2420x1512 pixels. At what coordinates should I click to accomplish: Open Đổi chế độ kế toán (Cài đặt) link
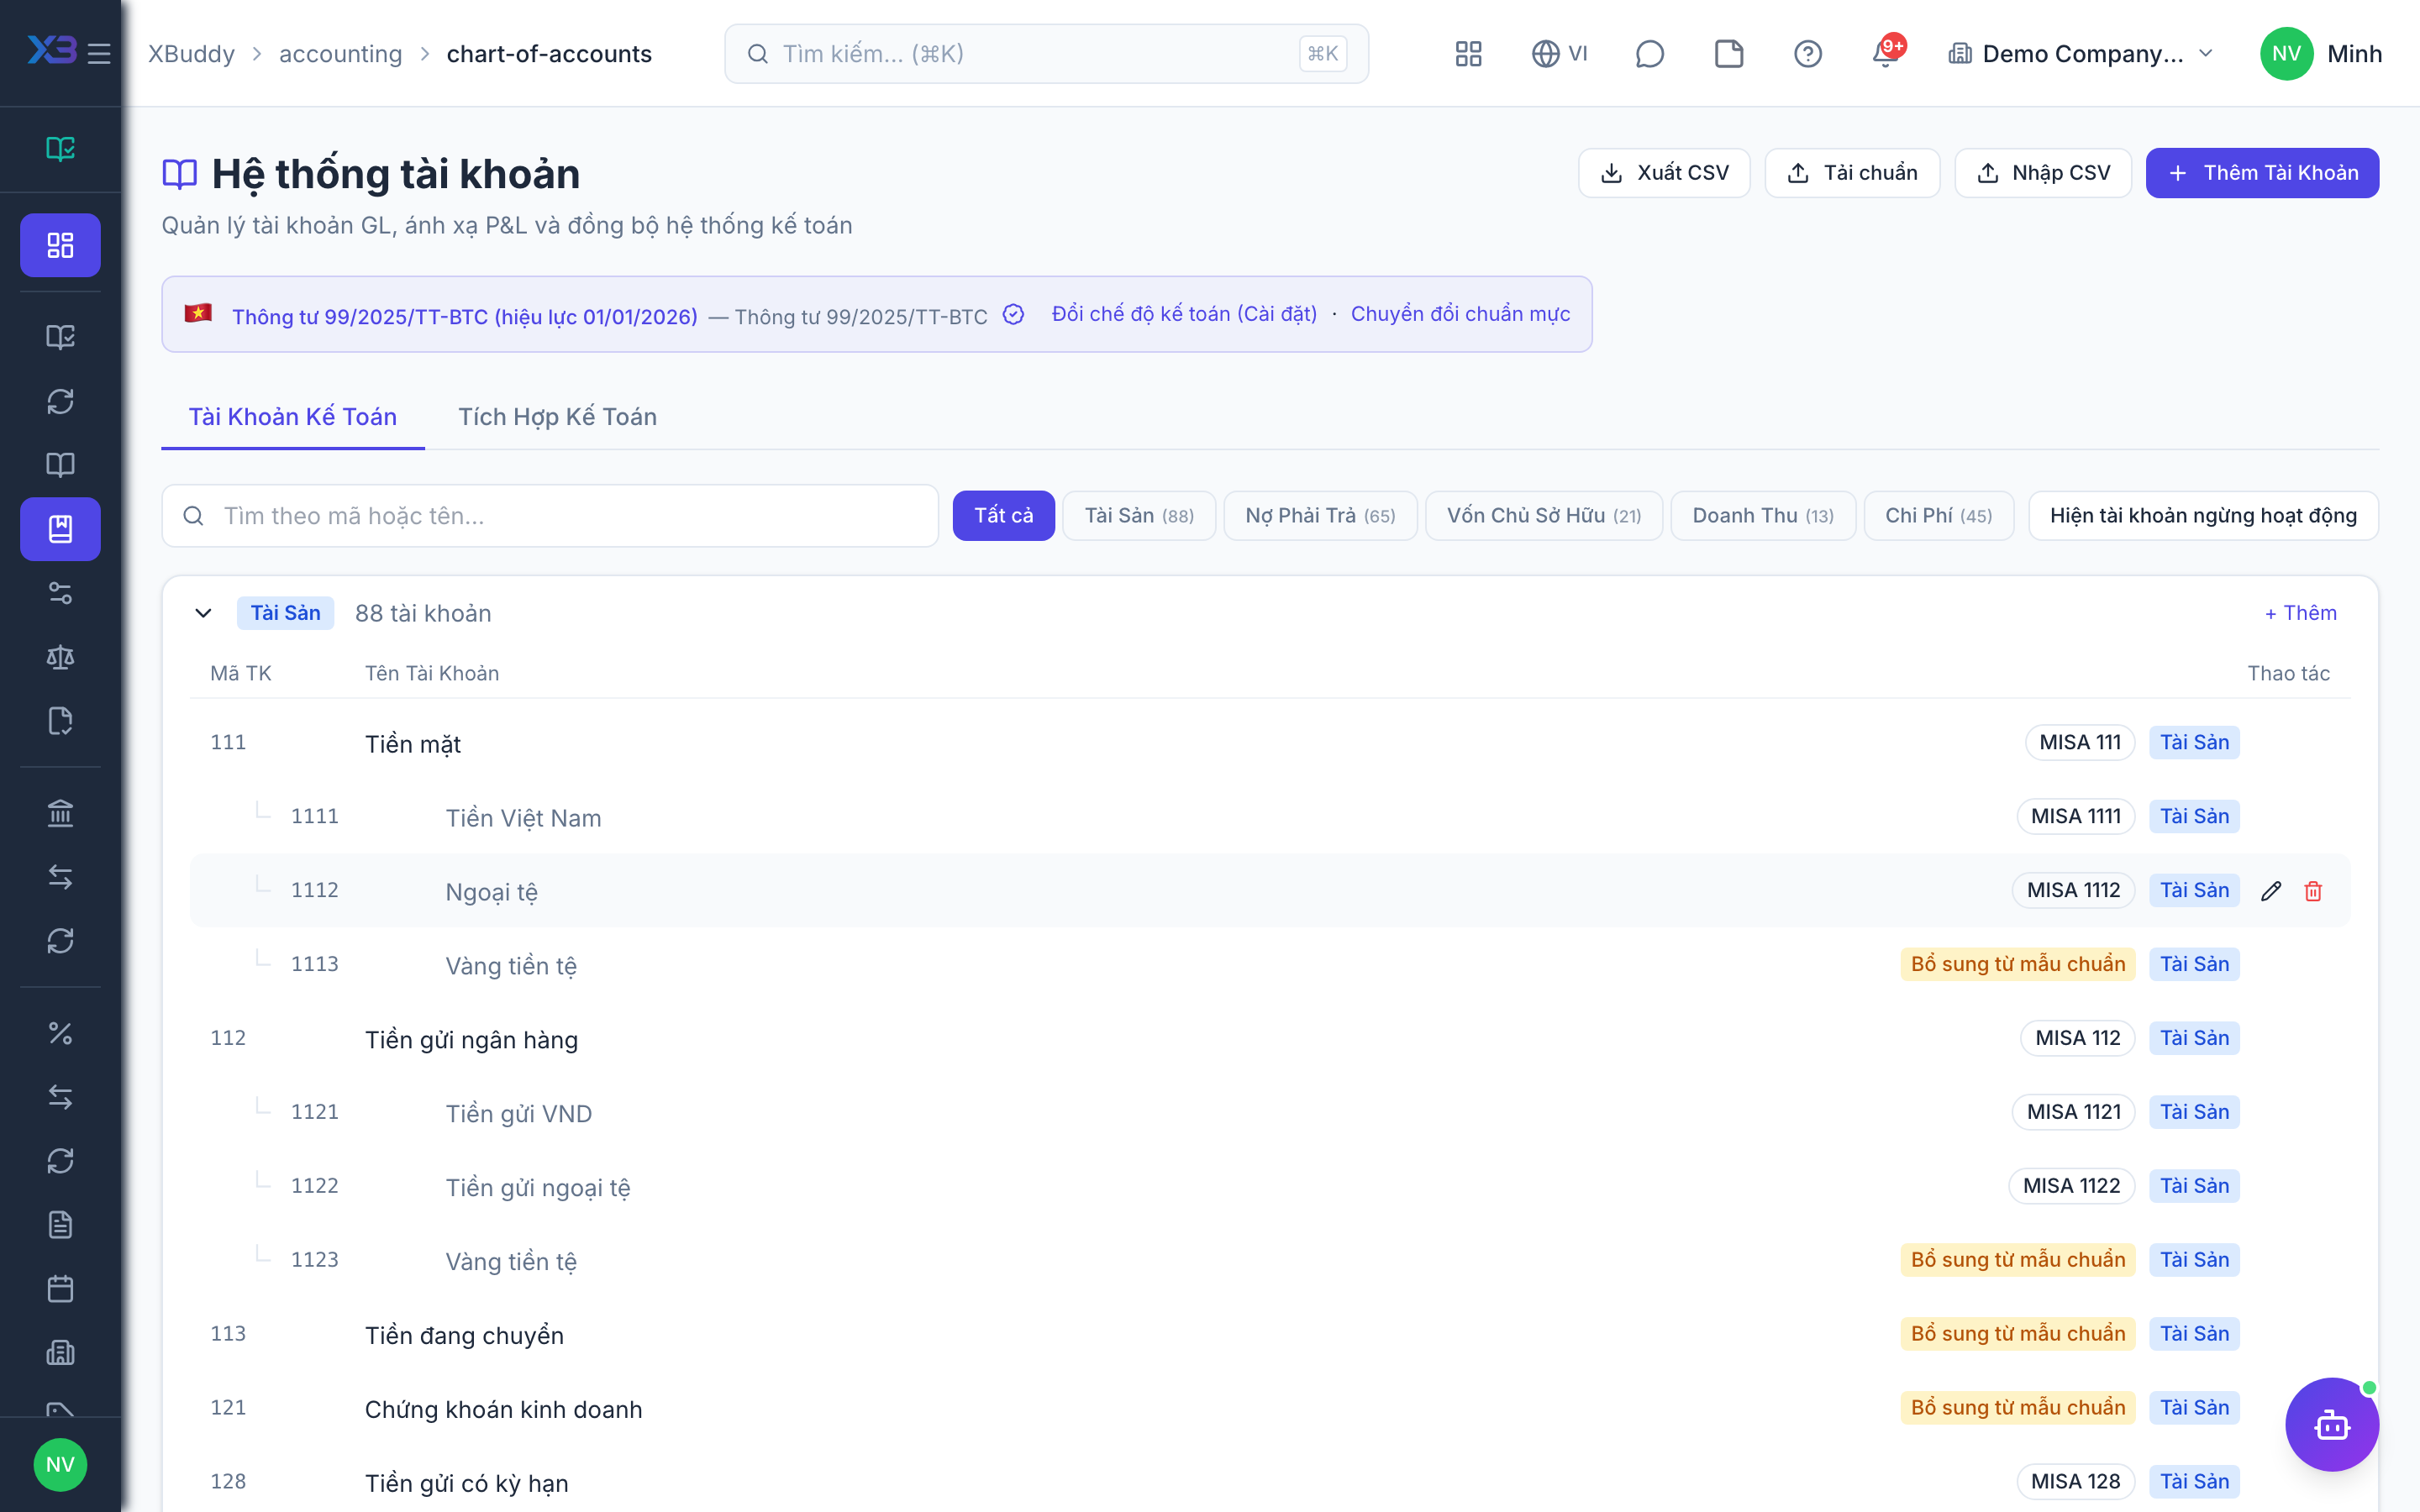click(x=1184, y=314)
